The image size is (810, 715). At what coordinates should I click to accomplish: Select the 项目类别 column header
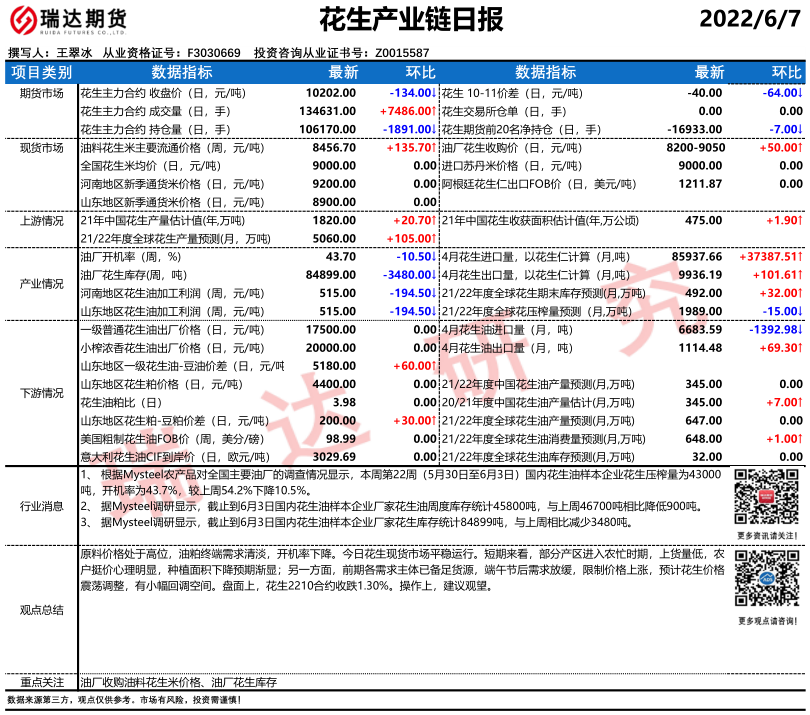(41, 73)
